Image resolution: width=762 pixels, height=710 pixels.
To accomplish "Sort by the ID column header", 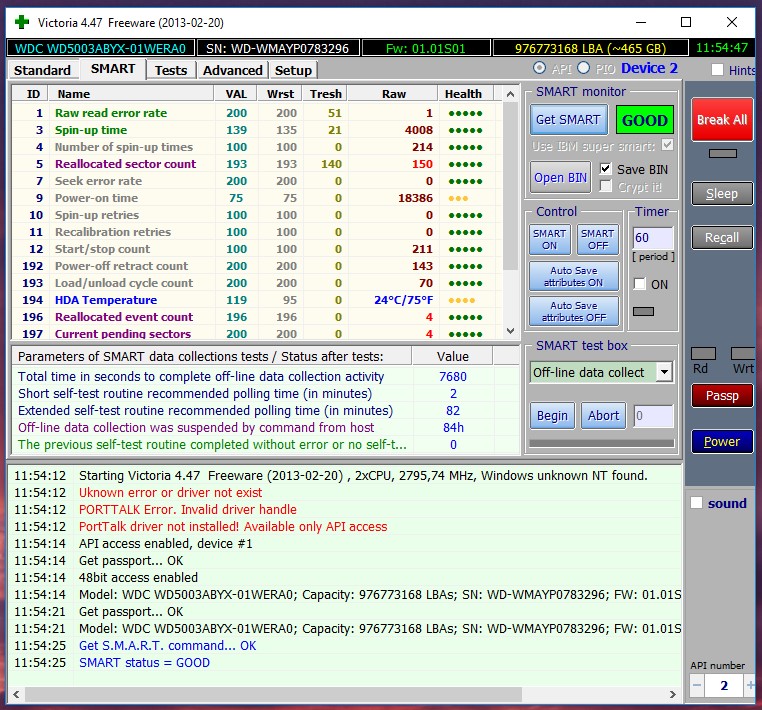I will click(29, 94).
